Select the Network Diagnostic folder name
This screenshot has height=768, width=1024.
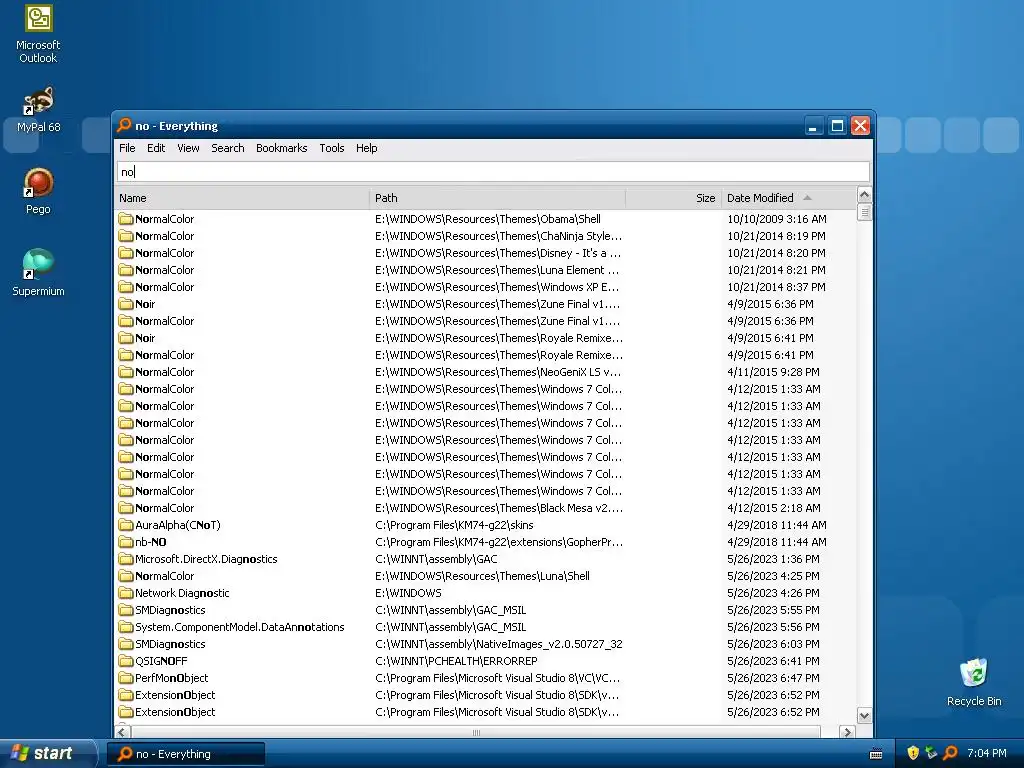pos(182,592)
